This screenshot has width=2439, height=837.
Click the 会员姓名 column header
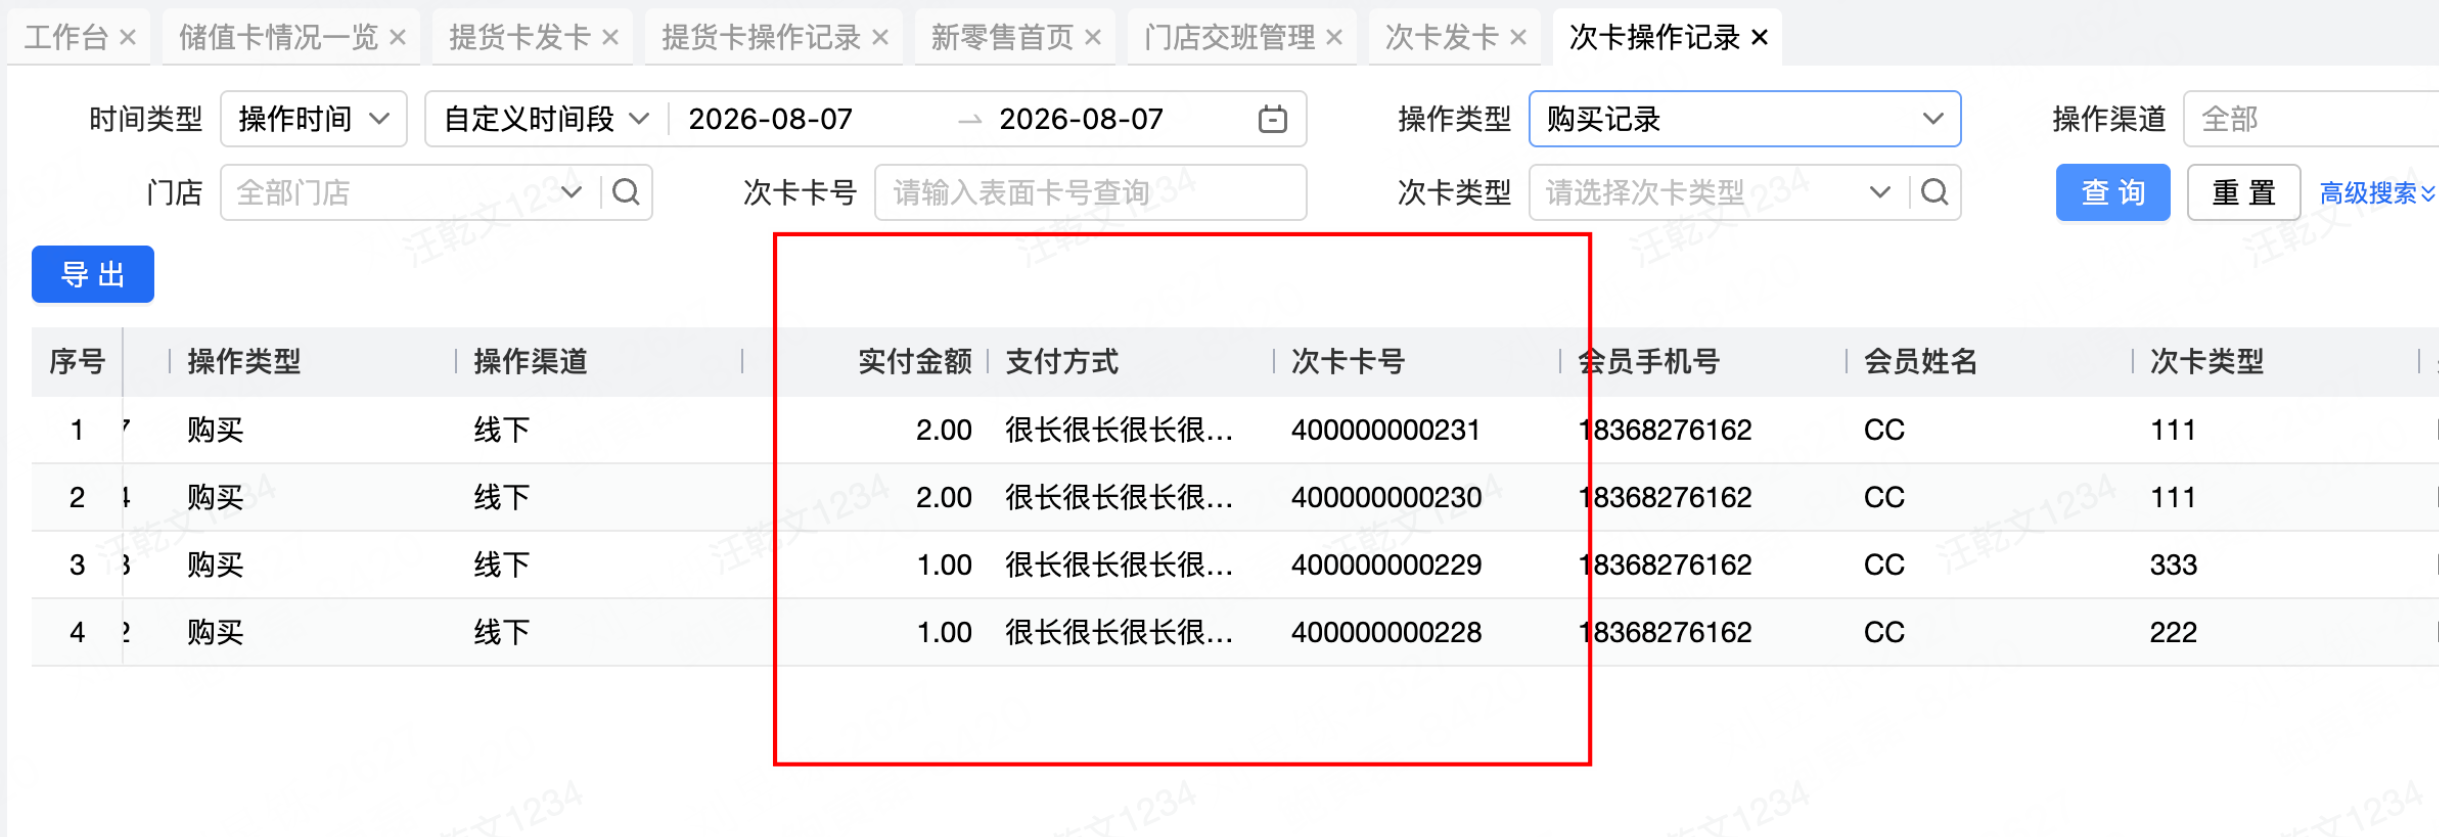coord(1921,361)
